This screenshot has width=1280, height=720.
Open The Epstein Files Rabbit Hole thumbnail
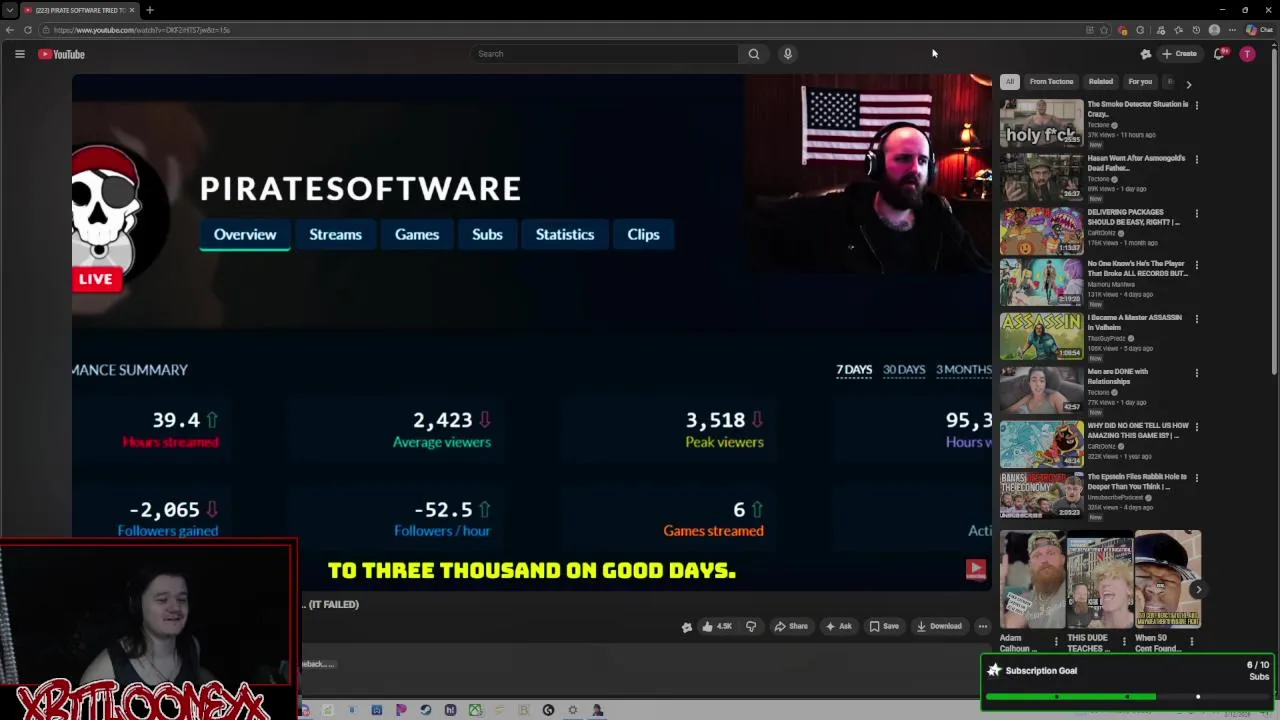pos(1041,495)
